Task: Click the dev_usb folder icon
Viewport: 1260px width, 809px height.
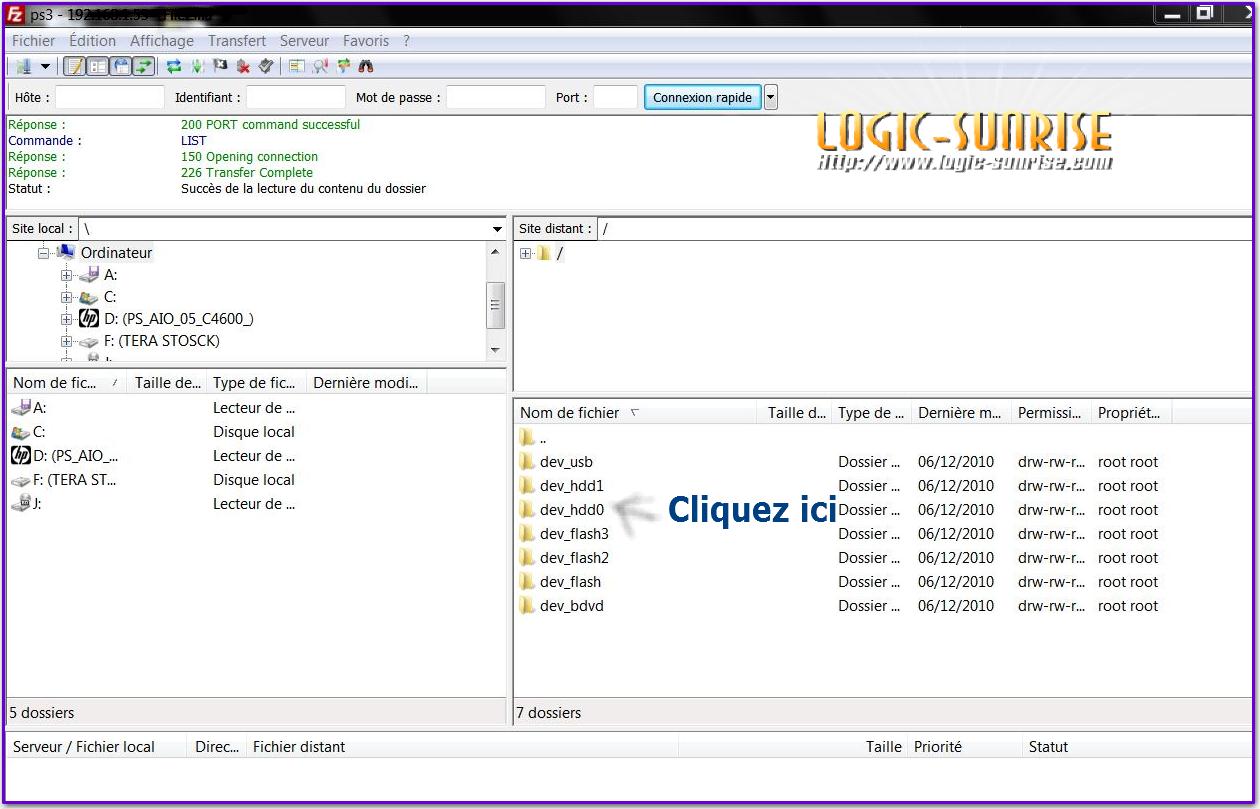Action: [x=527, y=462]
